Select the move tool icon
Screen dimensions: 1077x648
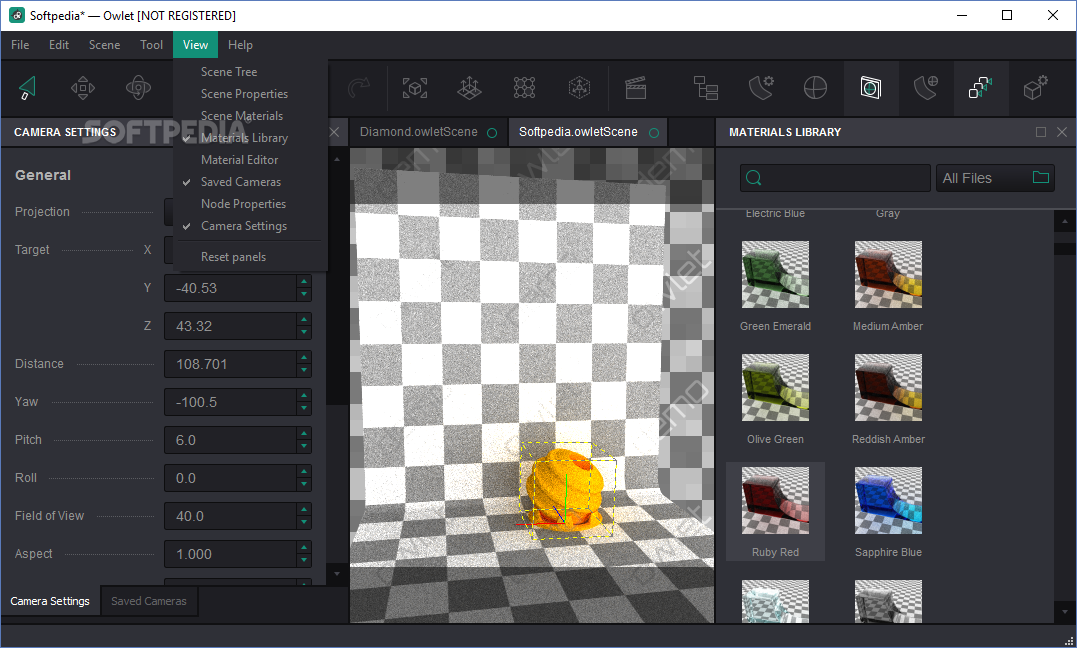pyautogui.click(x=83, y=88)
